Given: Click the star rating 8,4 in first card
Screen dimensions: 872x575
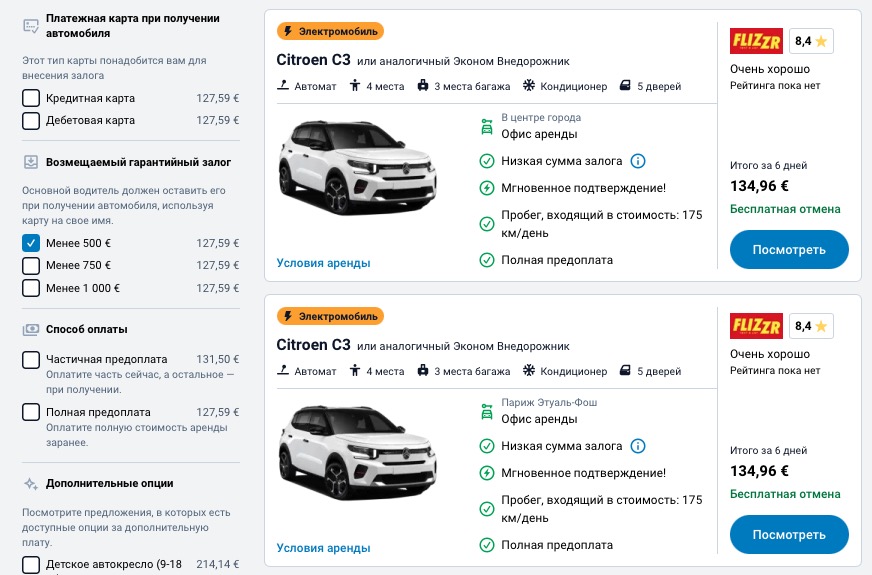Looking at the screenshot, I should (811, 41).
